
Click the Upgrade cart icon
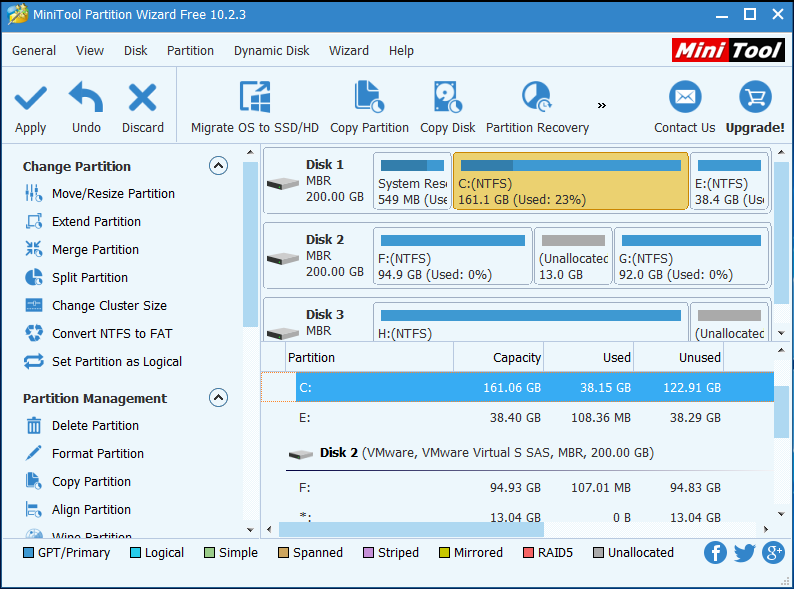pos(755,97)
